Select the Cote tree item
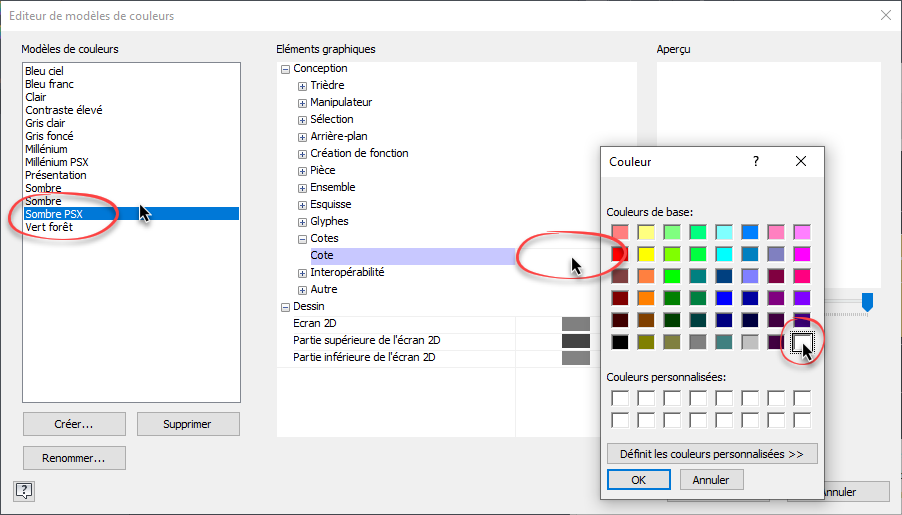This screenshot has height=515, width=902. click(x=322, y=256)
